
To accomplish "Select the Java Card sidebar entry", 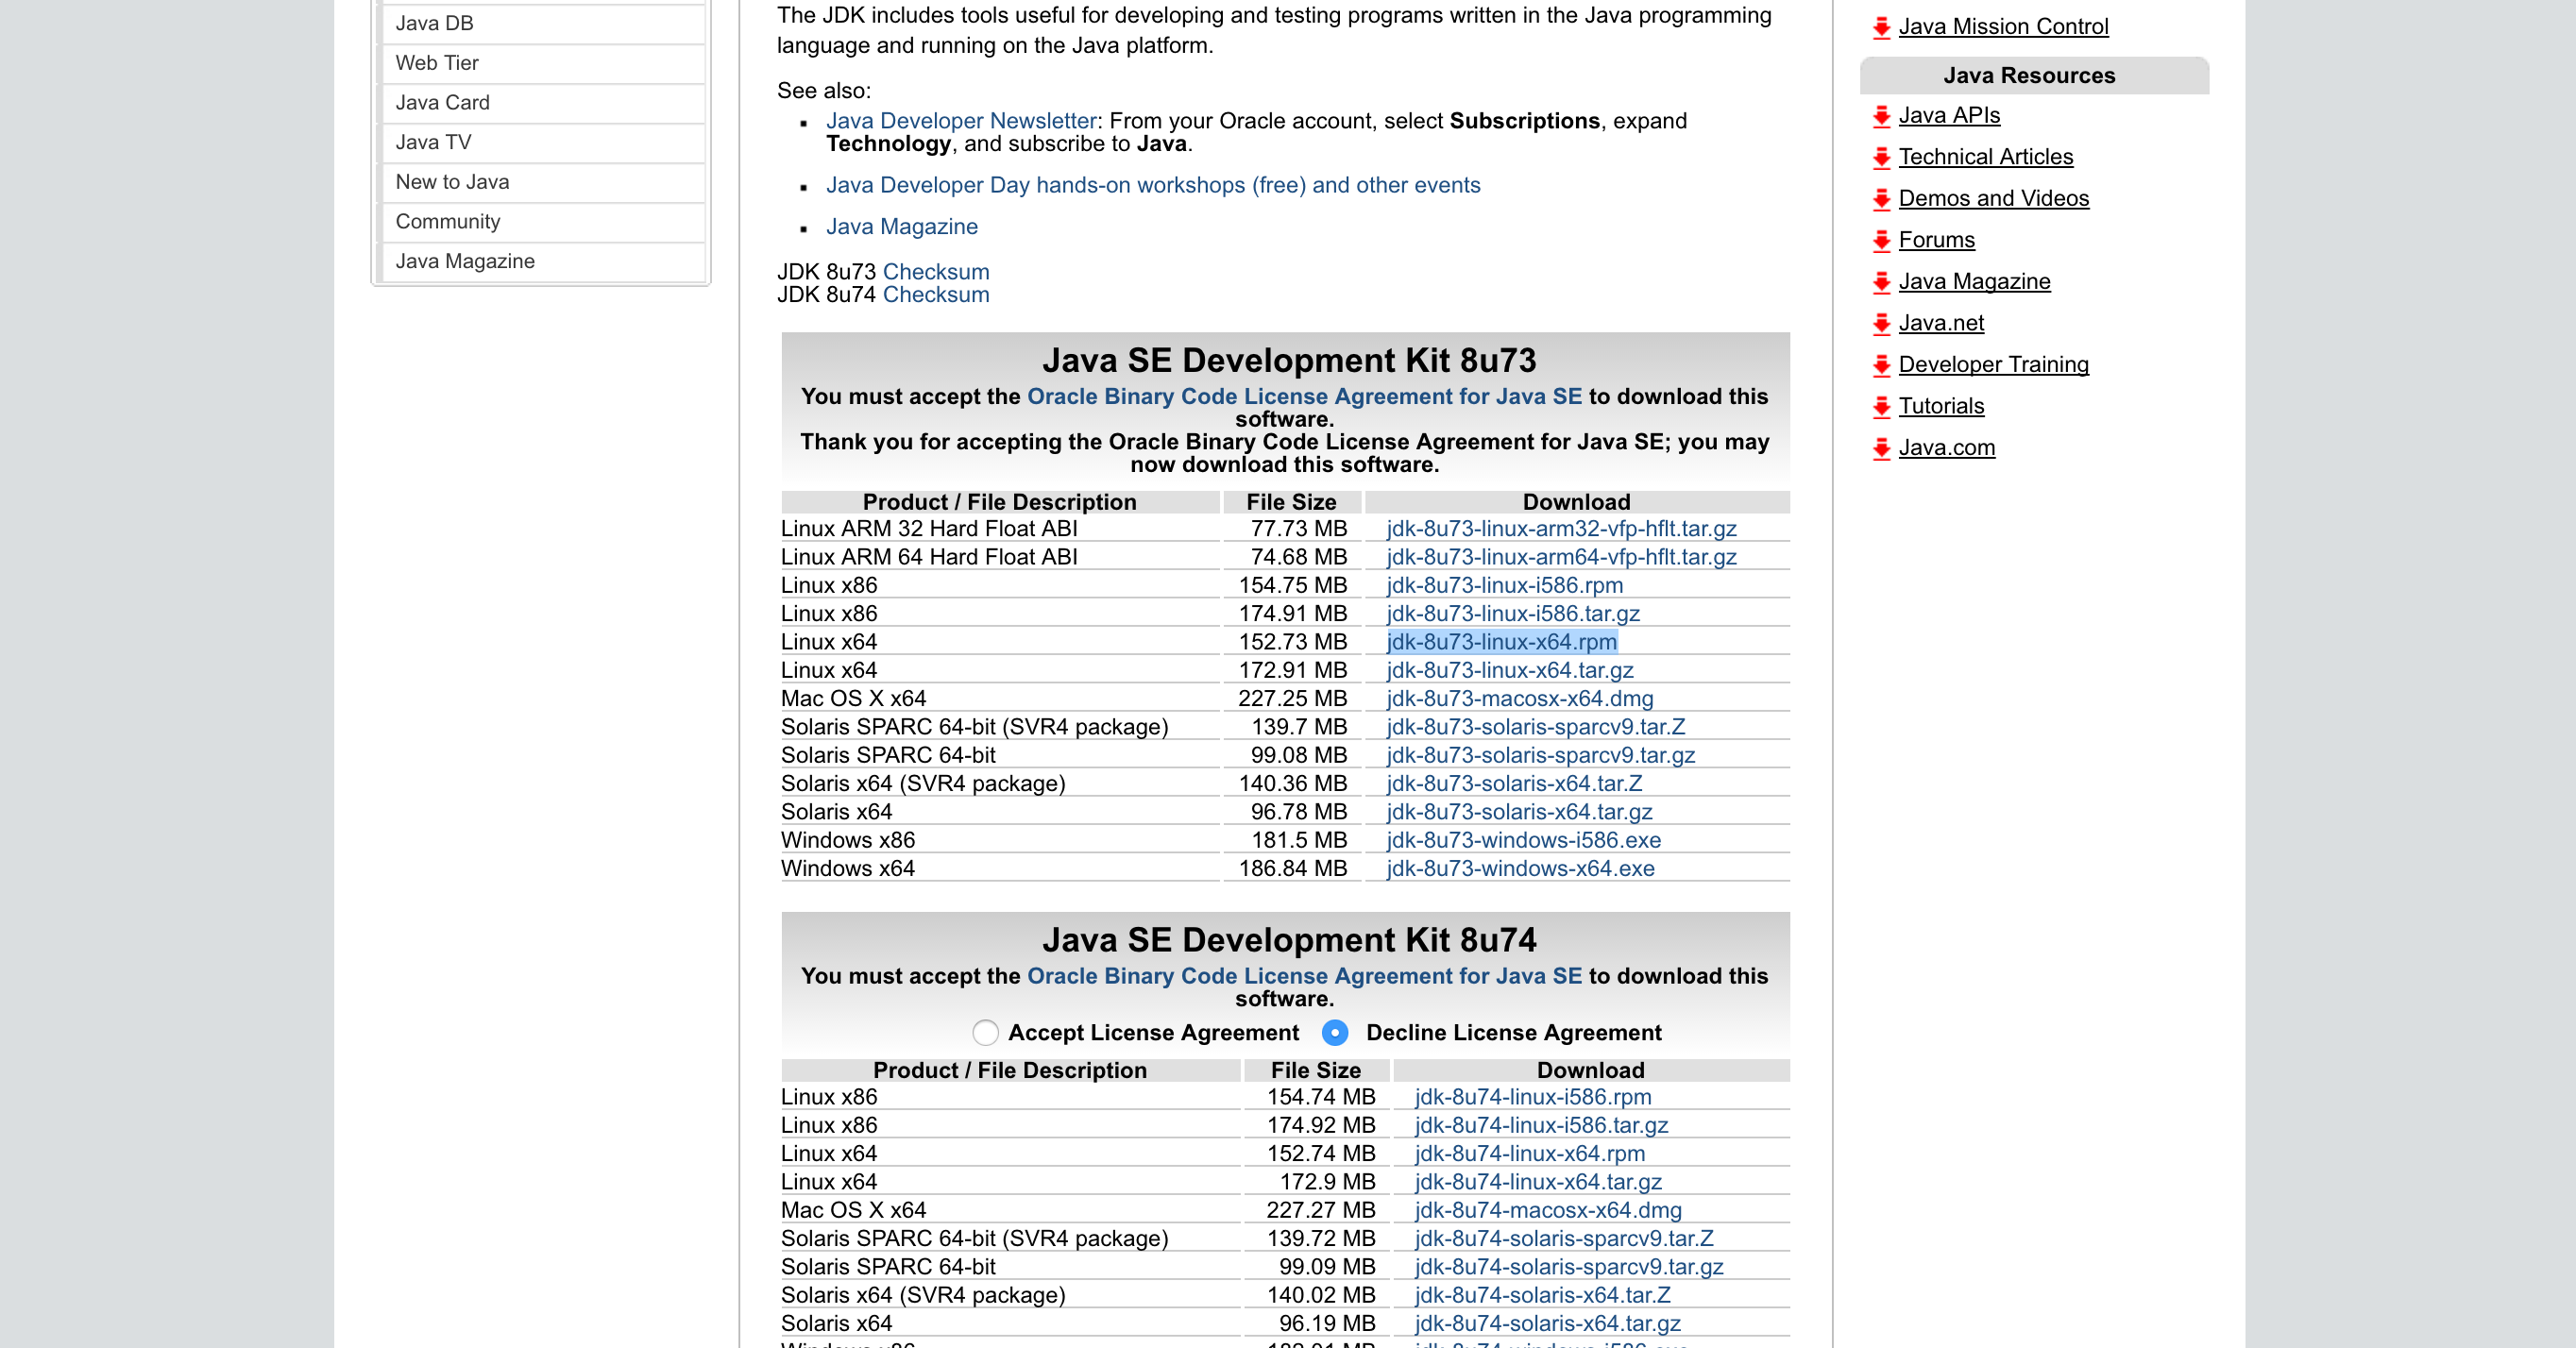I will click(x=443, y=102).
